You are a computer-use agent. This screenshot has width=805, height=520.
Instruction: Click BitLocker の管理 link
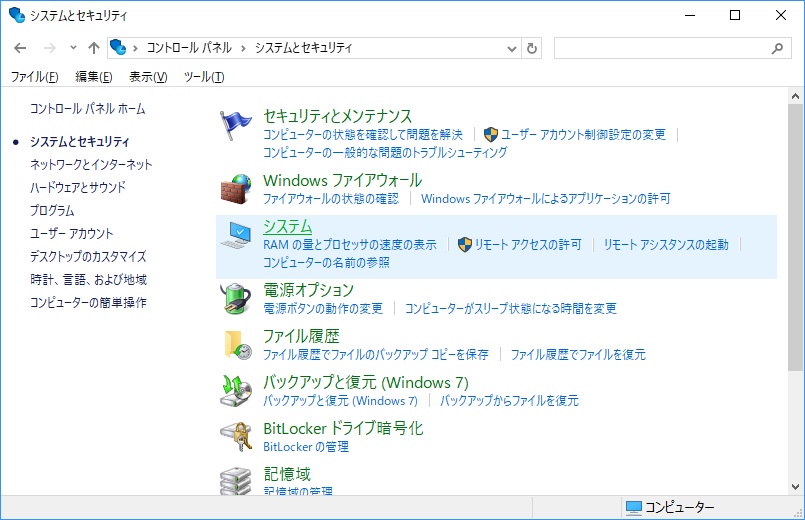pos(306,447)
